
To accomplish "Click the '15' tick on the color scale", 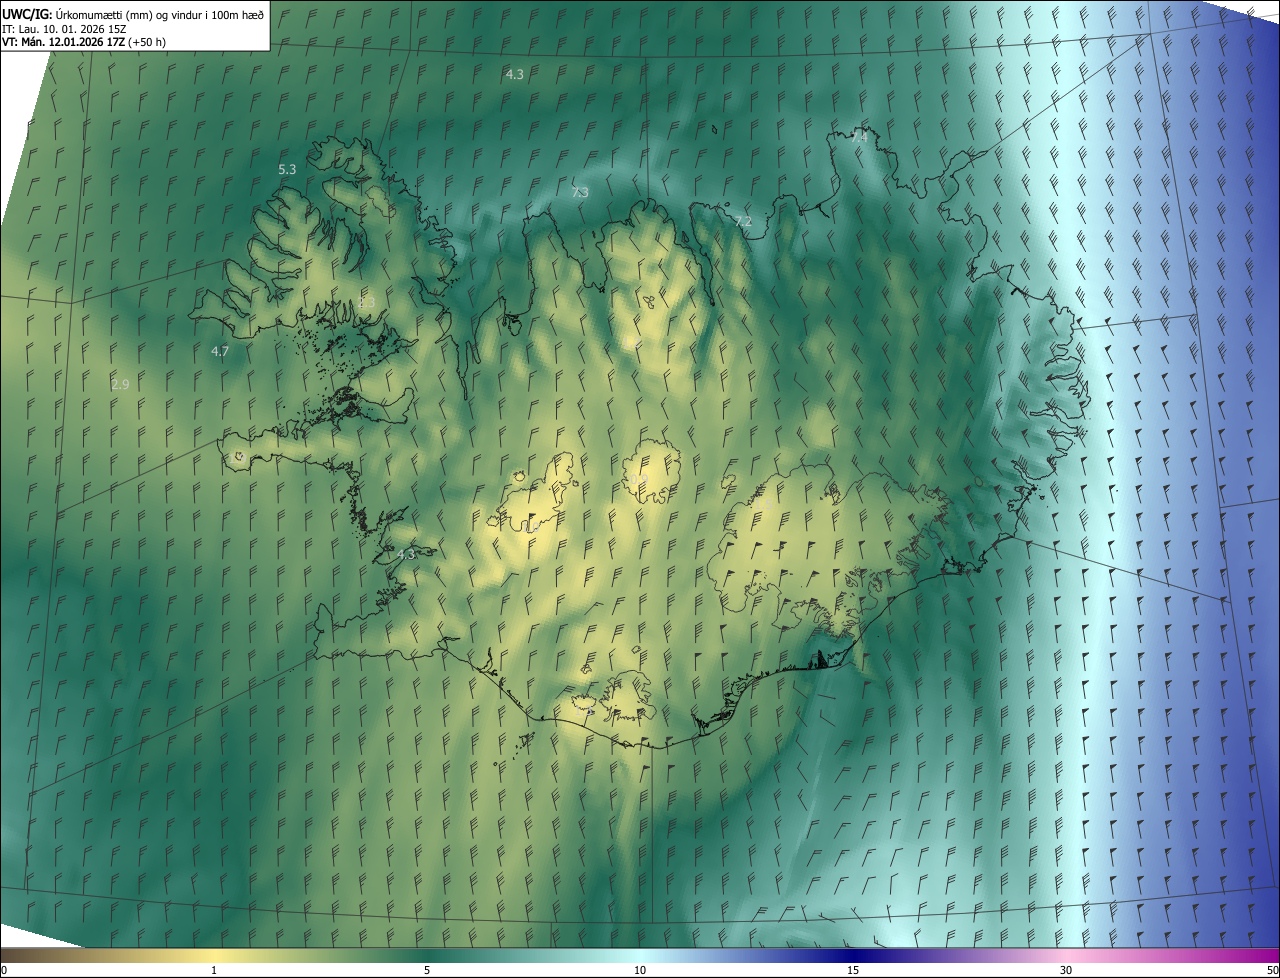I will coord(853,971).
